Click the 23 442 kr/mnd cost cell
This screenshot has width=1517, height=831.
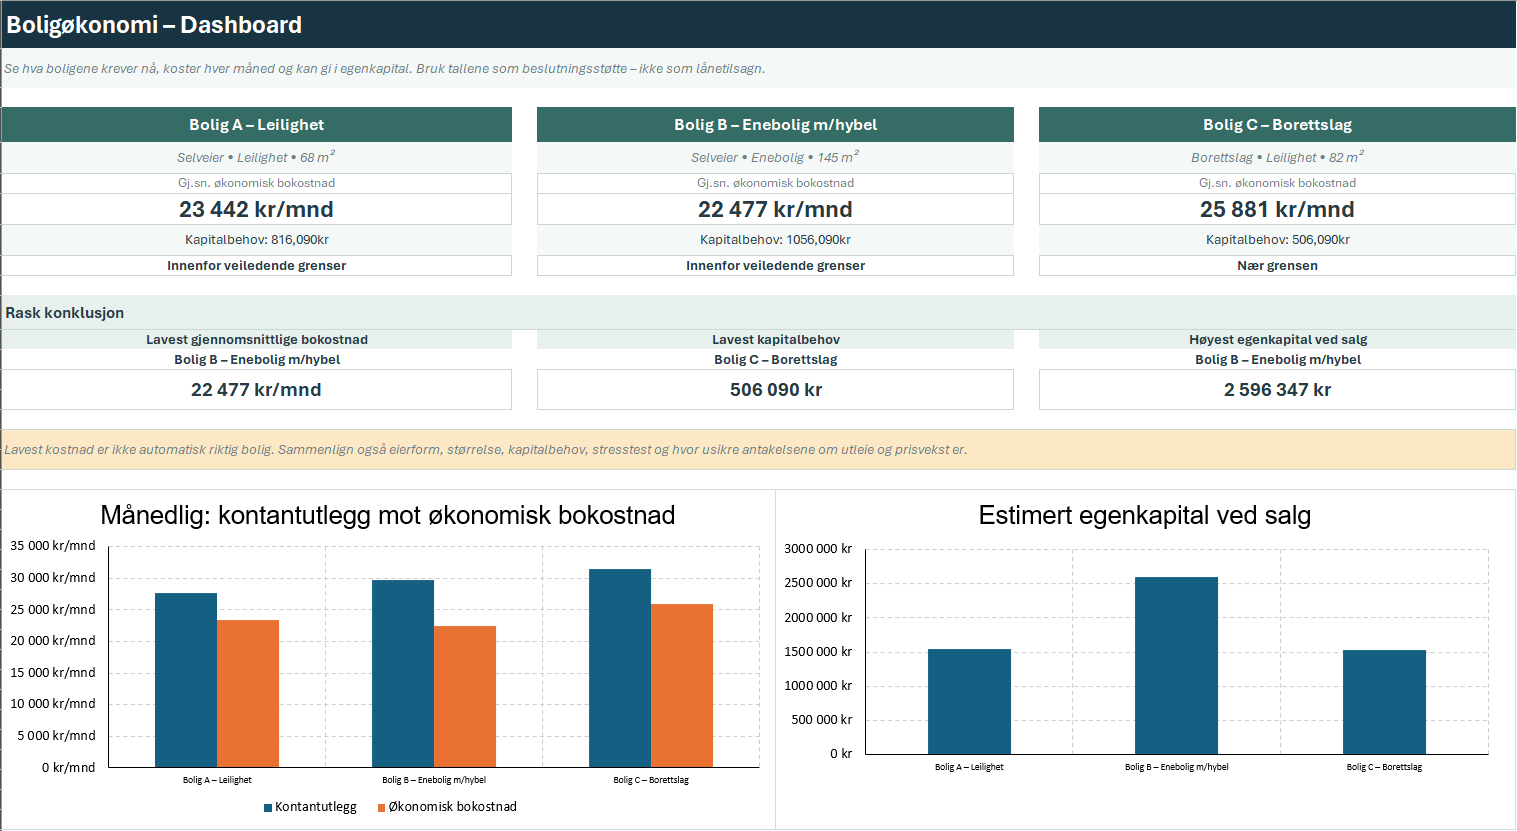[x=257, y=209]
